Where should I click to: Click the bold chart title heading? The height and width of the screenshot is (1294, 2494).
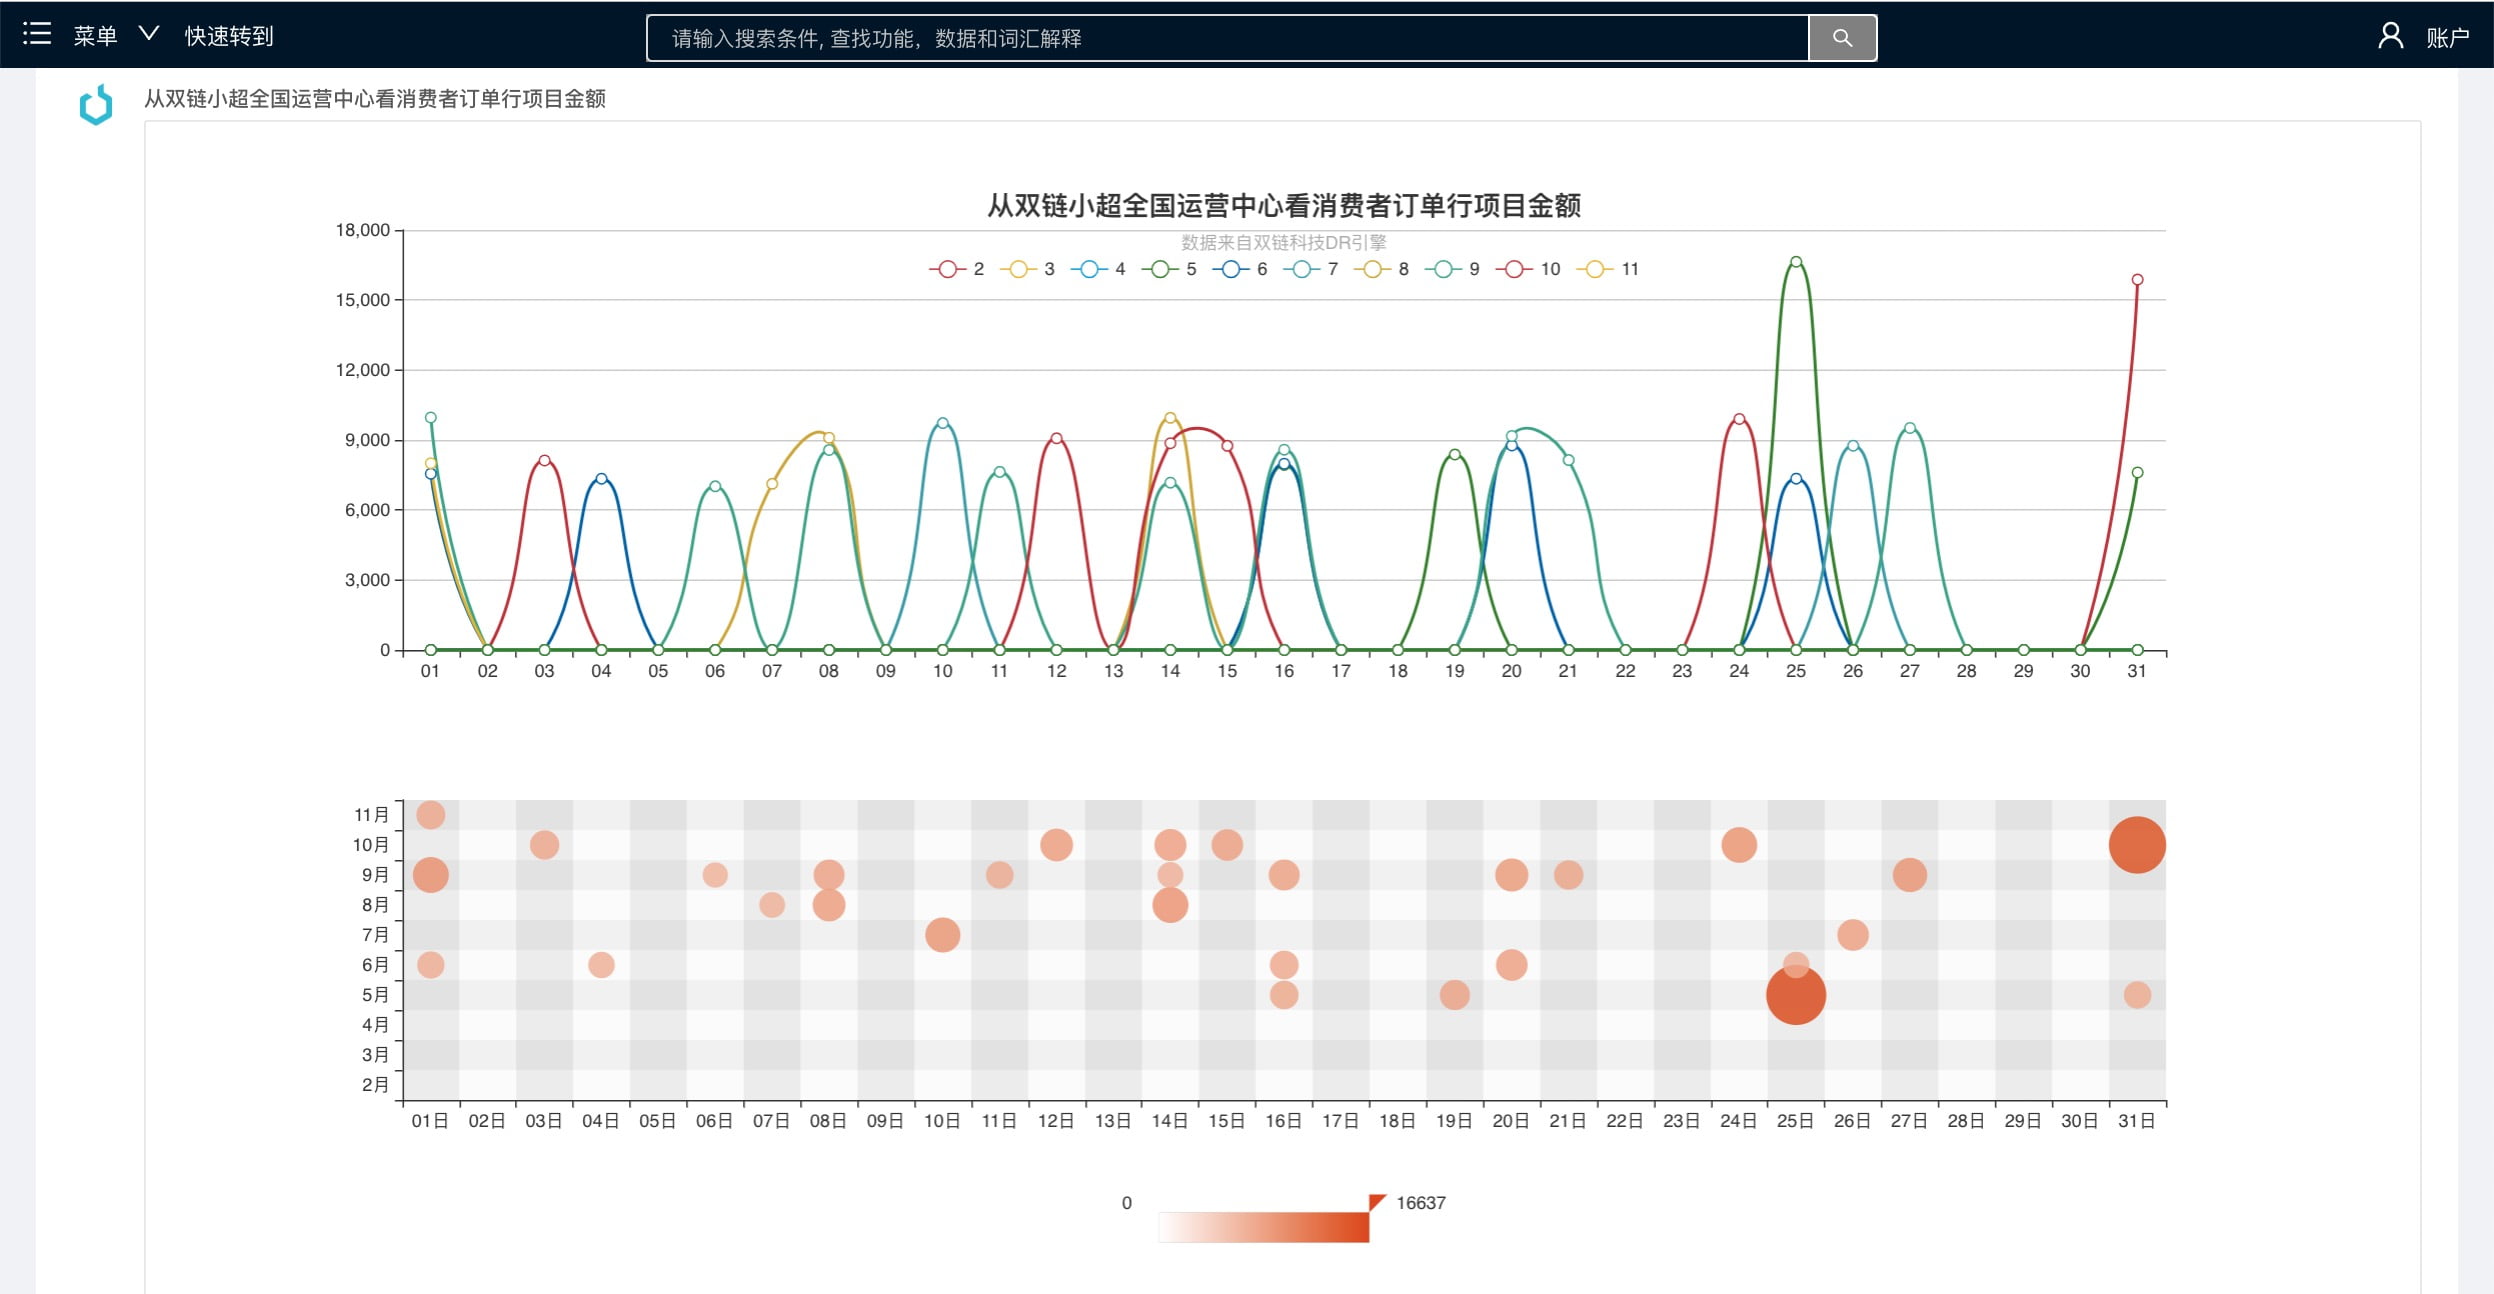coord(1283,206)
